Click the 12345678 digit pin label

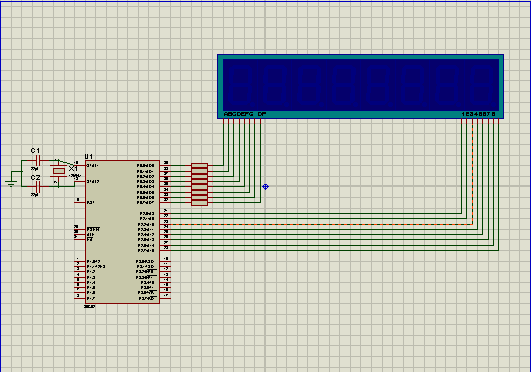point(479,114)
